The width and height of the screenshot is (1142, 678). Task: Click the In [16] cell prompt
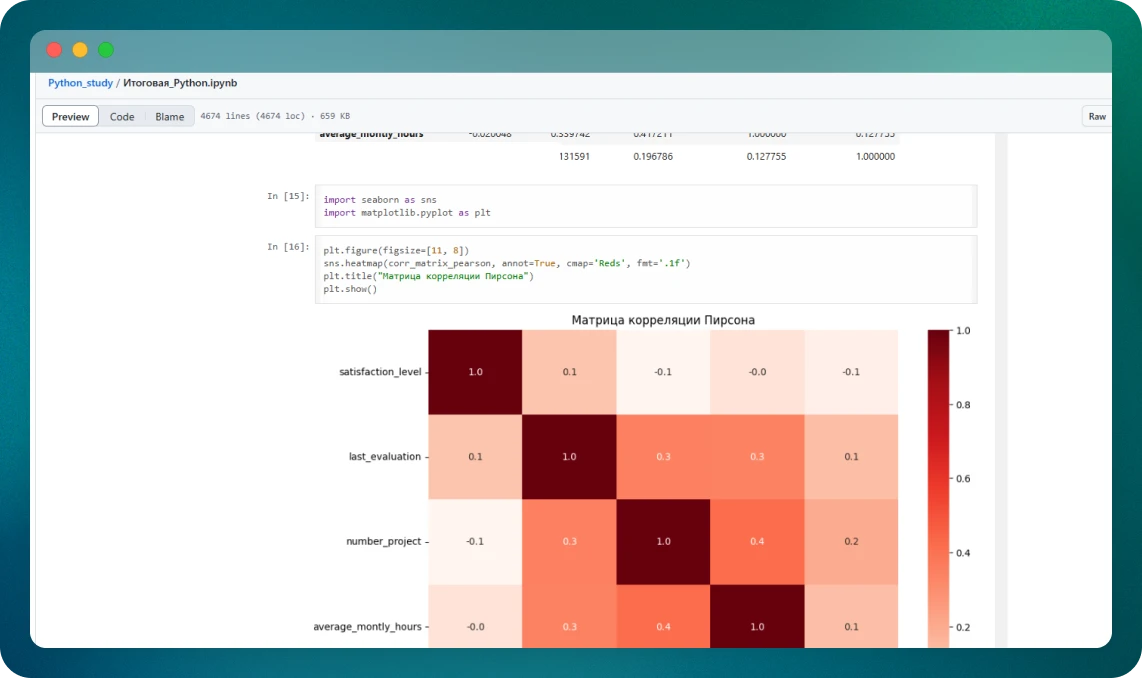tap(288, 247)
